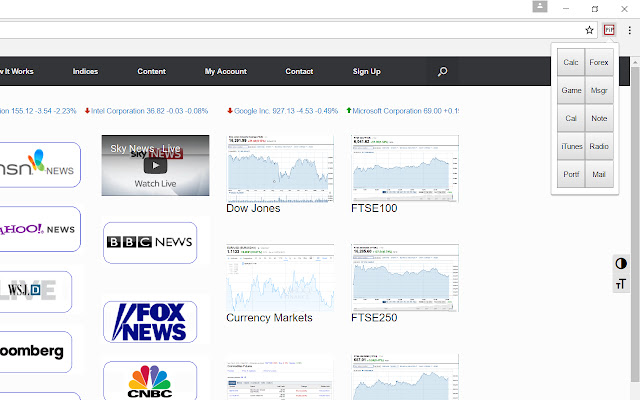640x400 pixels.
Task: Click the text size icon
Action: pos(621,284)
